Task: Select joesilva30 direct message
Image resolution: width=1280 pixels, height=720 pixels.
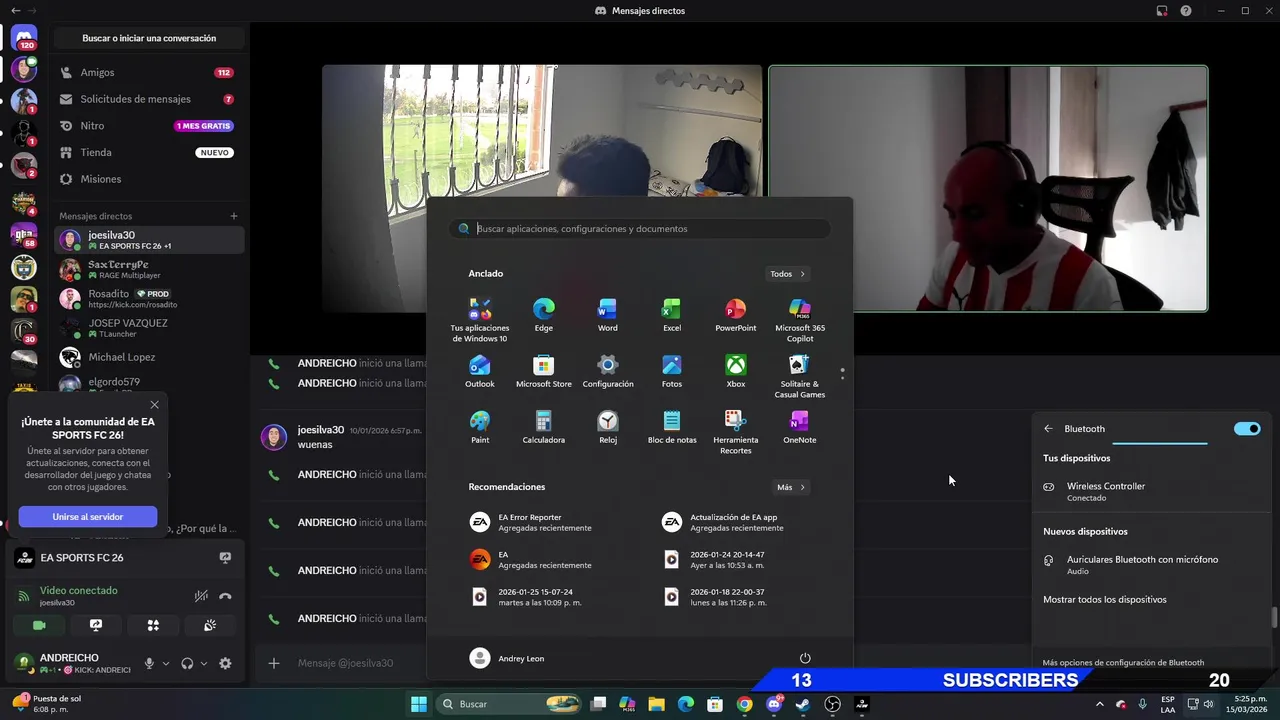Action: [148, 240]
